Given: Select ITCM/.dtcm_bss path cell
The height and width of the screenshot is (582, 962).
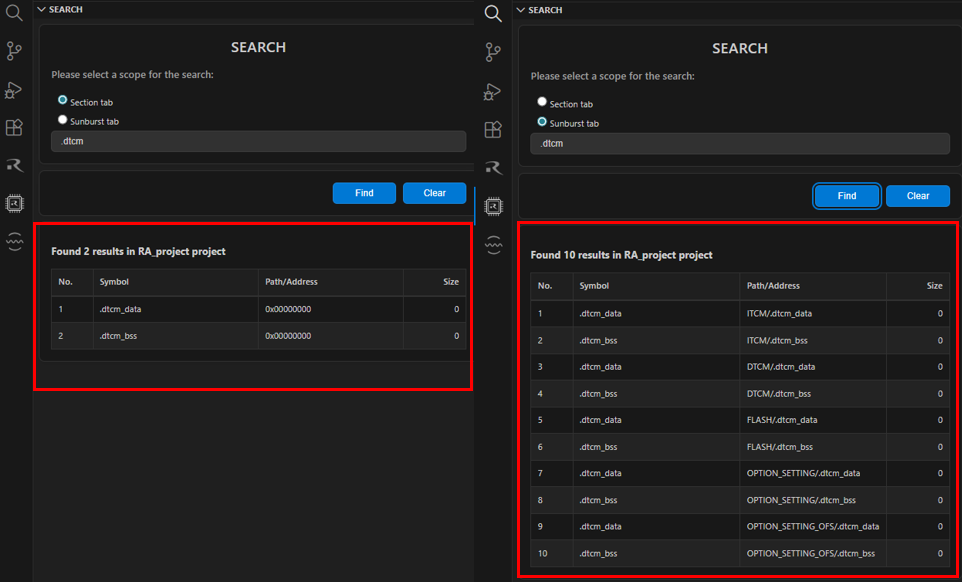Looking at the screenshot, I should [814, 340].
